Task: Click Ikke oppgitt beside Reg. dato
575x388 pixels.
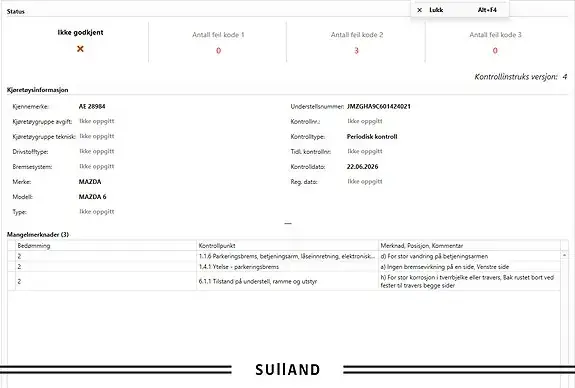Action: (x=365, y=181)
